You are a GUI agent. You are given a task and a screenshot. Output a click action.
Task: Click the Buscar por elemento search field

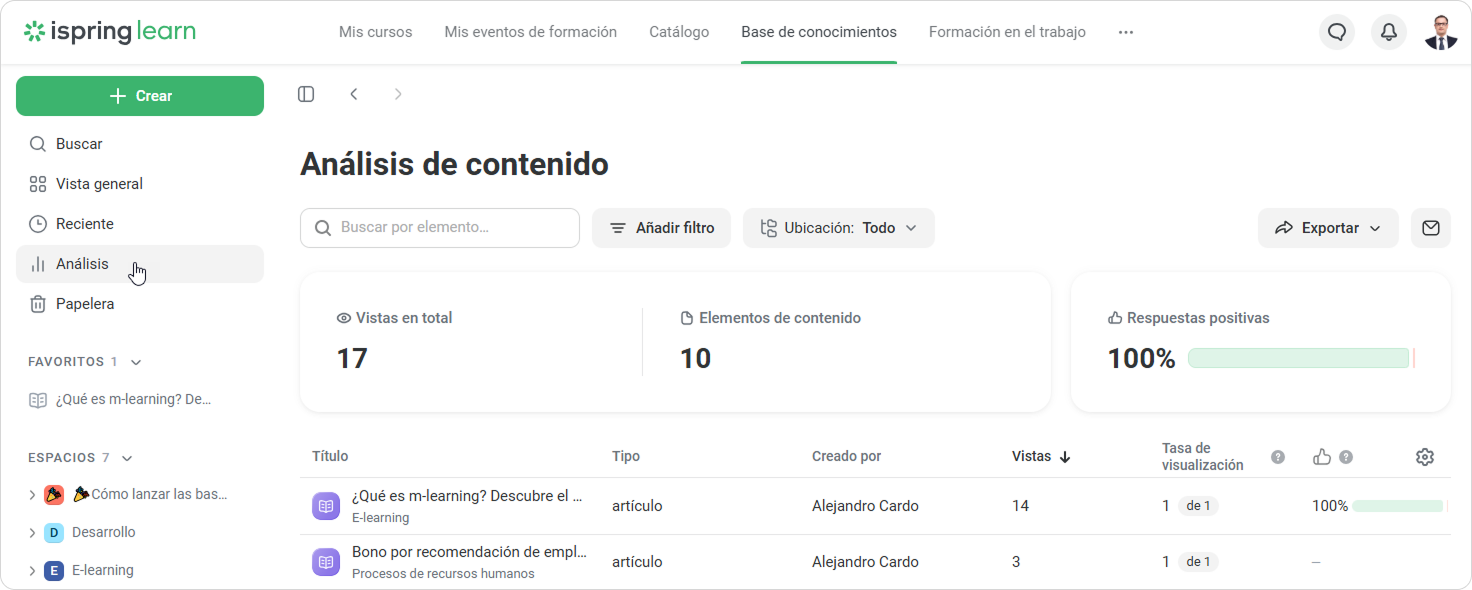point(440,228)
